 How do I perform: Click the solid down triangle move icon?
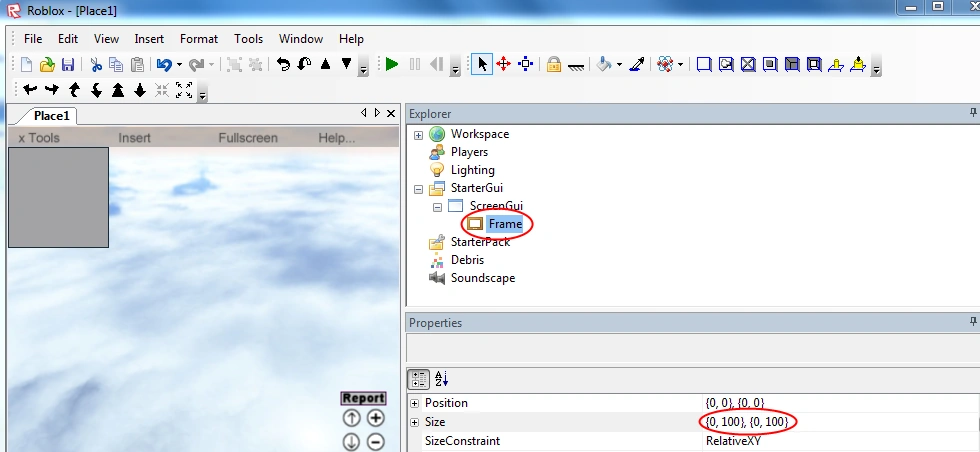(x=346, y=64)
